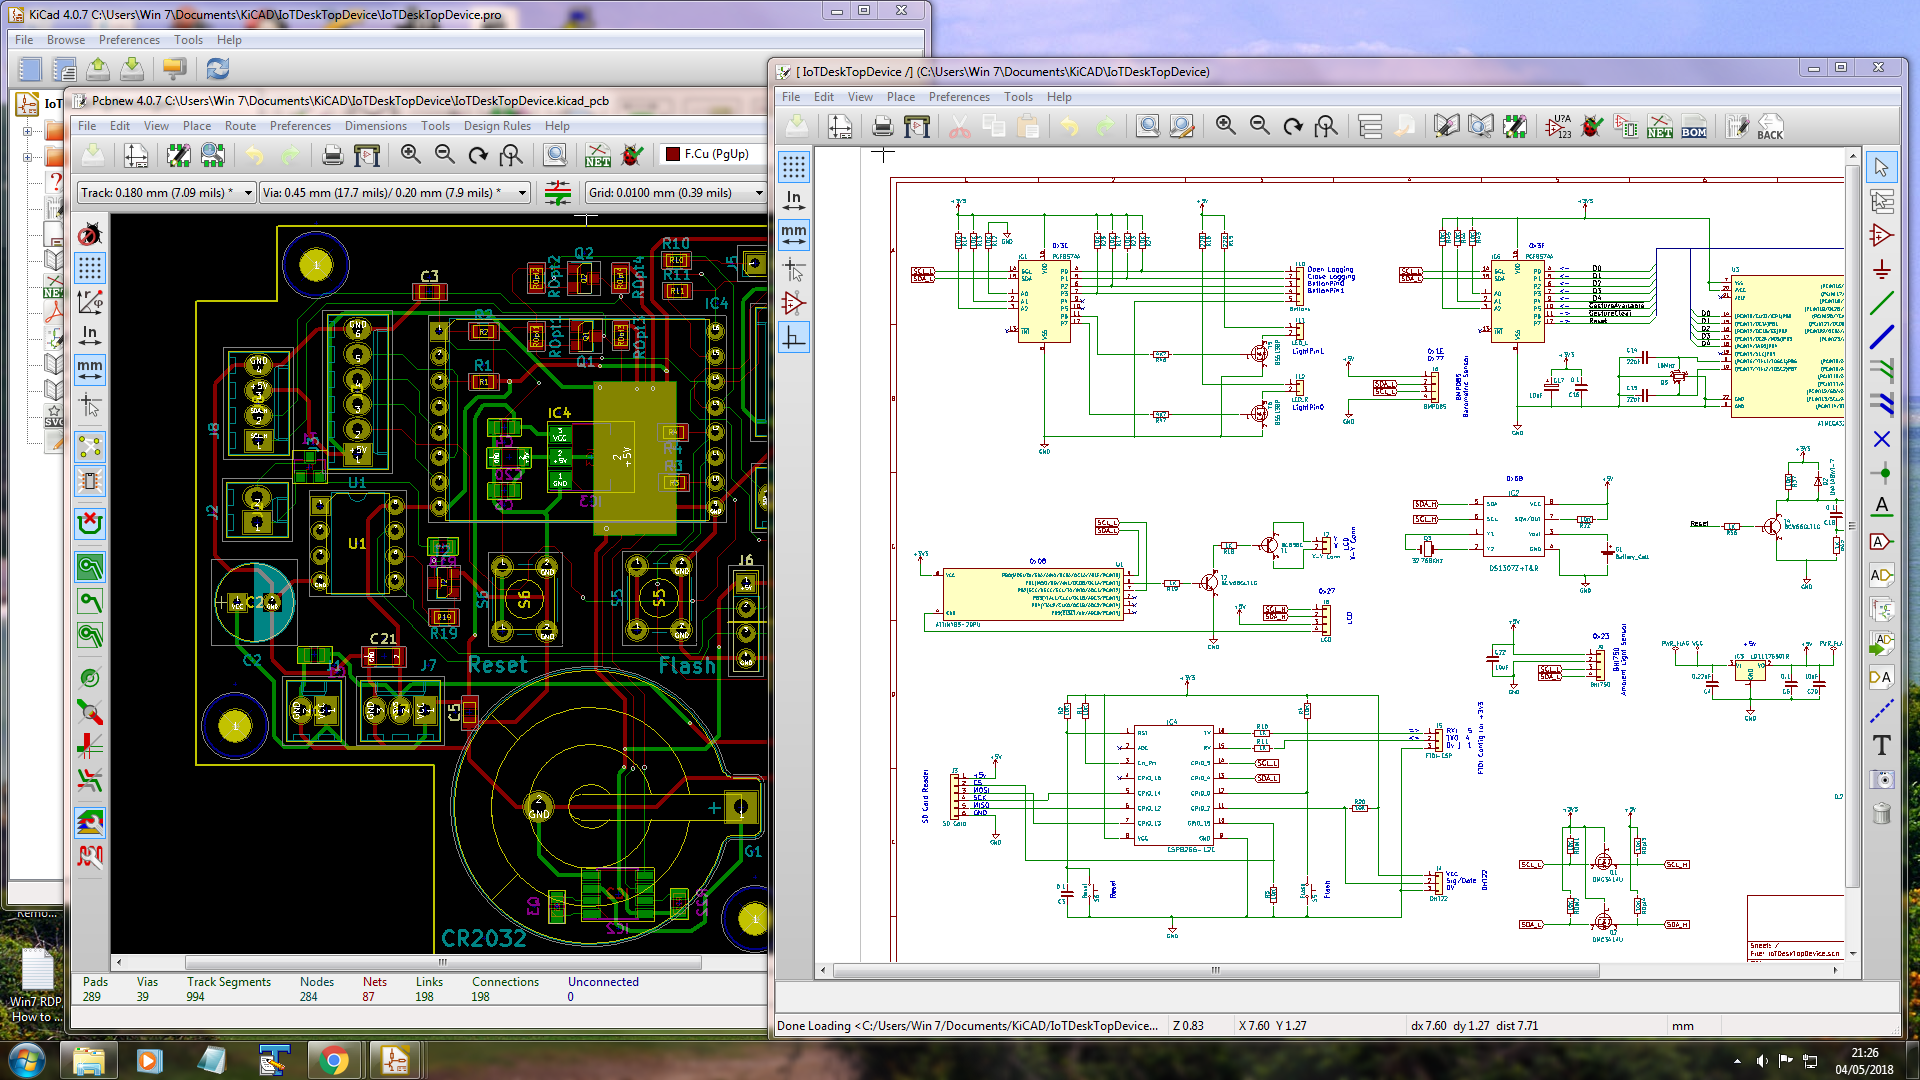
Task: Open footprint viewer in Pcbnew toolbar
Action: pos(213,155)
